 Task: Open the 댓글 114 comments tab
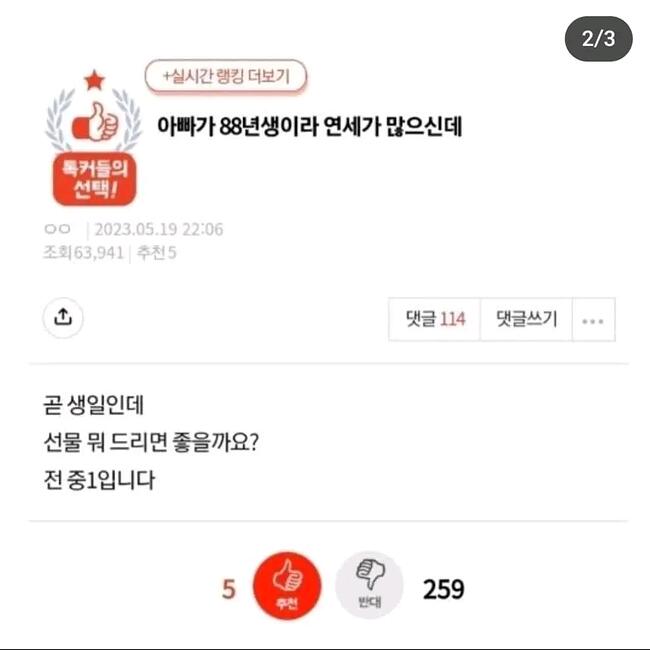tap(435, 320)
